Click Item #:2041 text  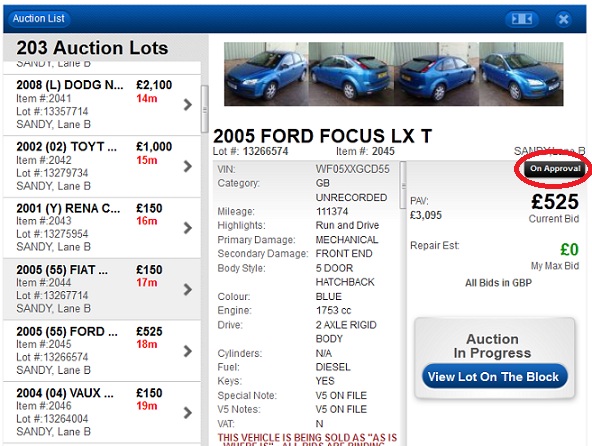43,99
